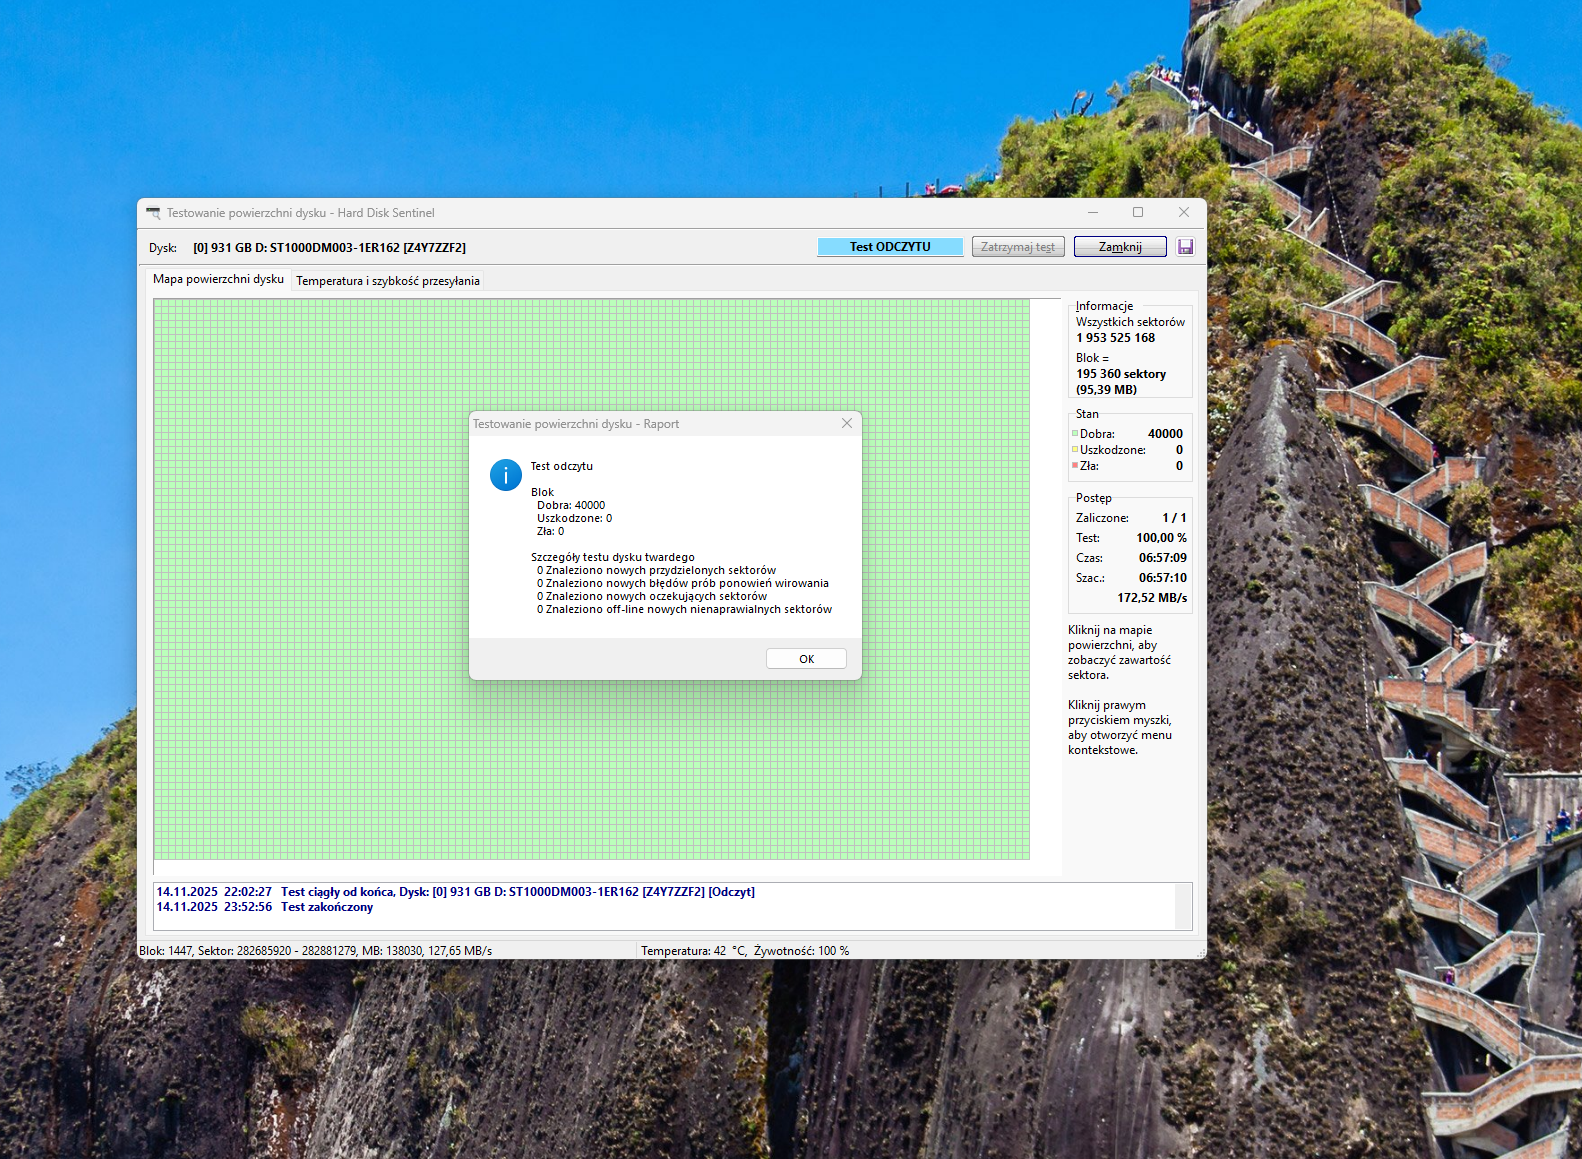This screenshot has width=1582, height=1159.
Task: Close the Hard Disk Sentinel test window
Action: click(1183, 212)
